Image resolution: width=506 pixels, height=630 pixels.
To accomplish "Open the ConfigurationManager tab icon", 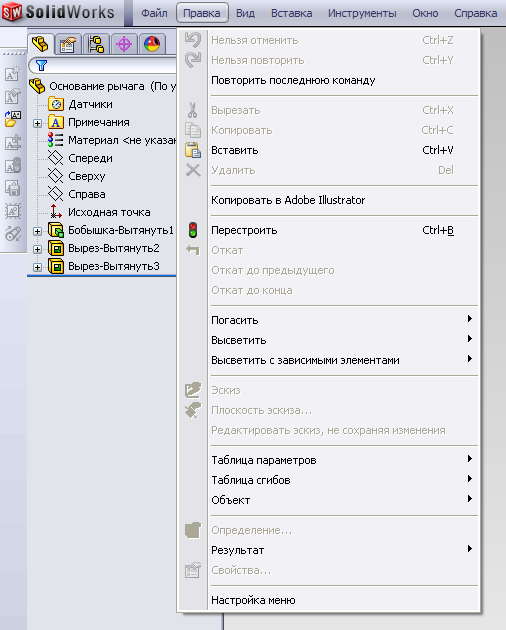I will click(96, 45).
